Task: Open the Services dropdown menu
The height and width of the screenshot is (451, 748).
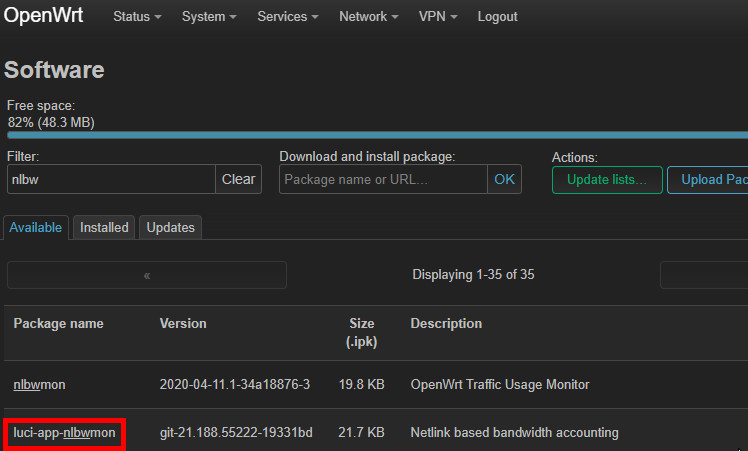Action: coord(289,17)
